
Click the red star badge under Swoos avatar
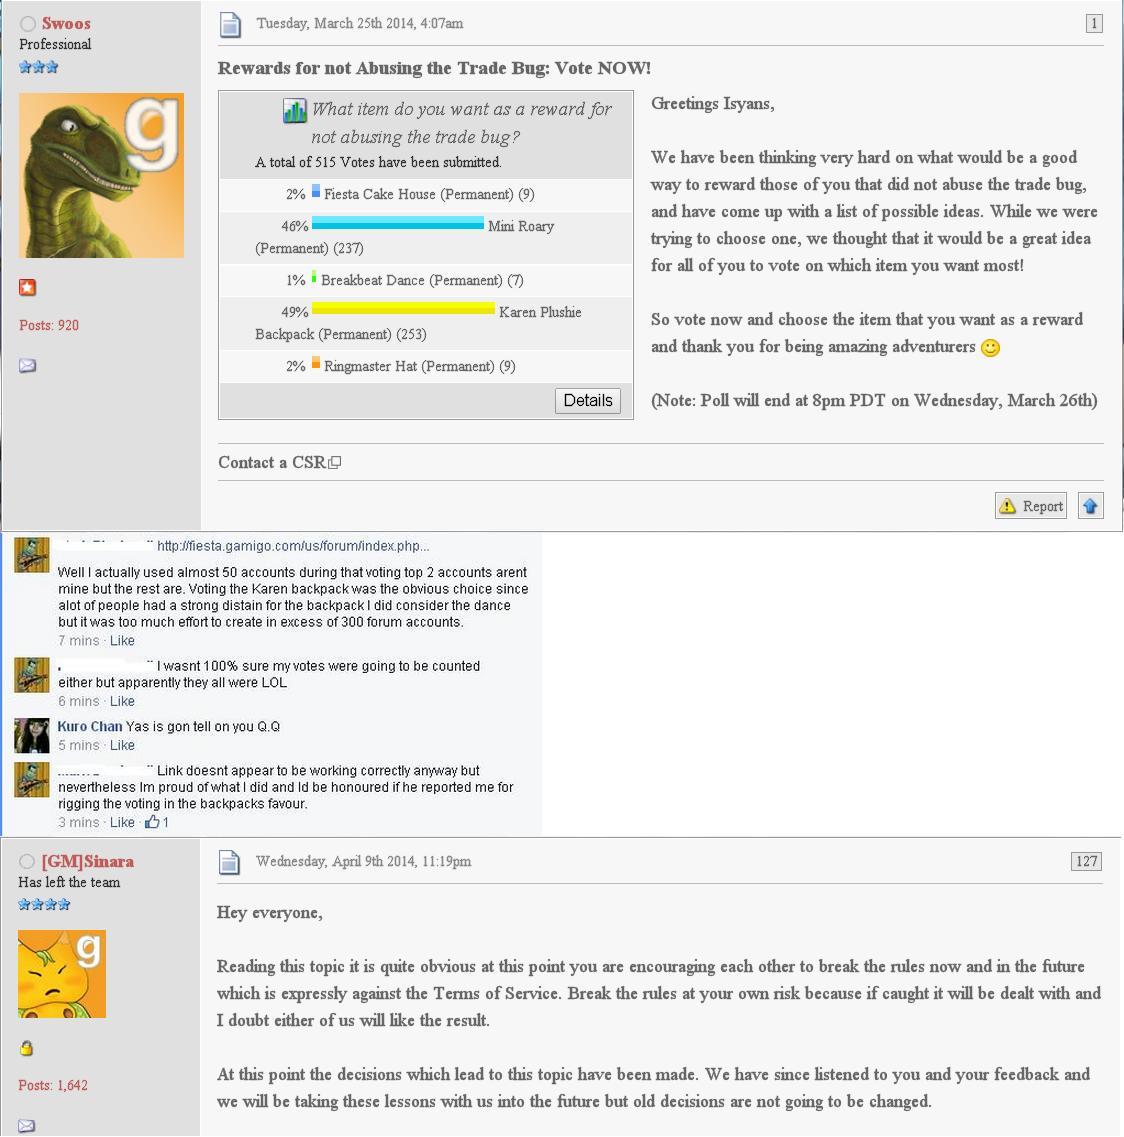click(28, 287)
